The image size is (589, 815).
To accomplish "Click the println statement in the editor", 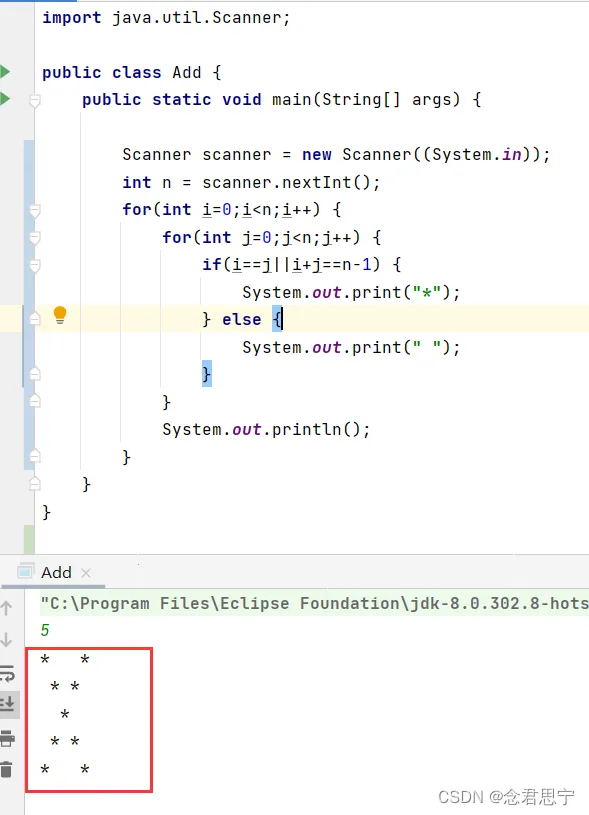I will click(x=266, y=429).
